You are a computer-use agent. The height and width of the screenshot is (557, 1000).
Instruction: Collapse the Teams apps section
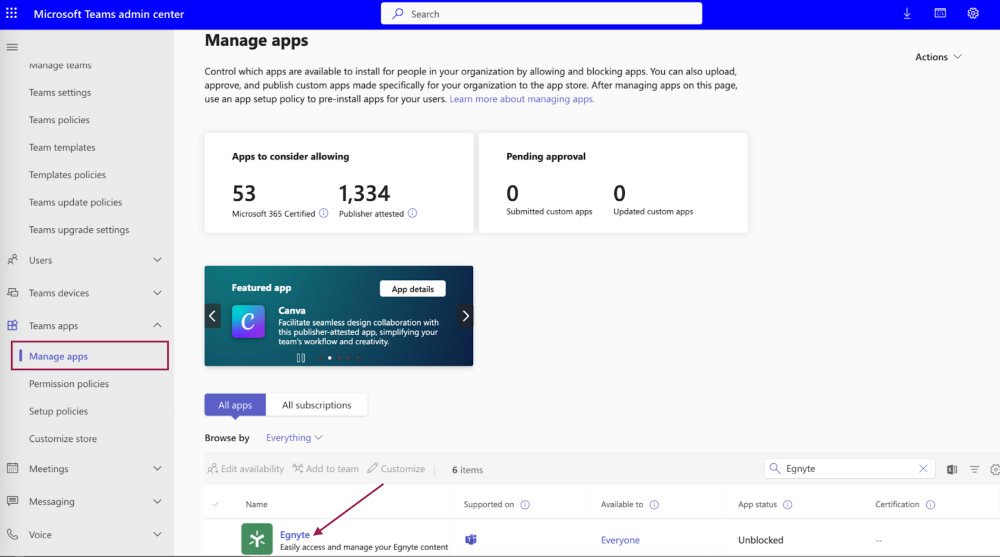[158, 325]
